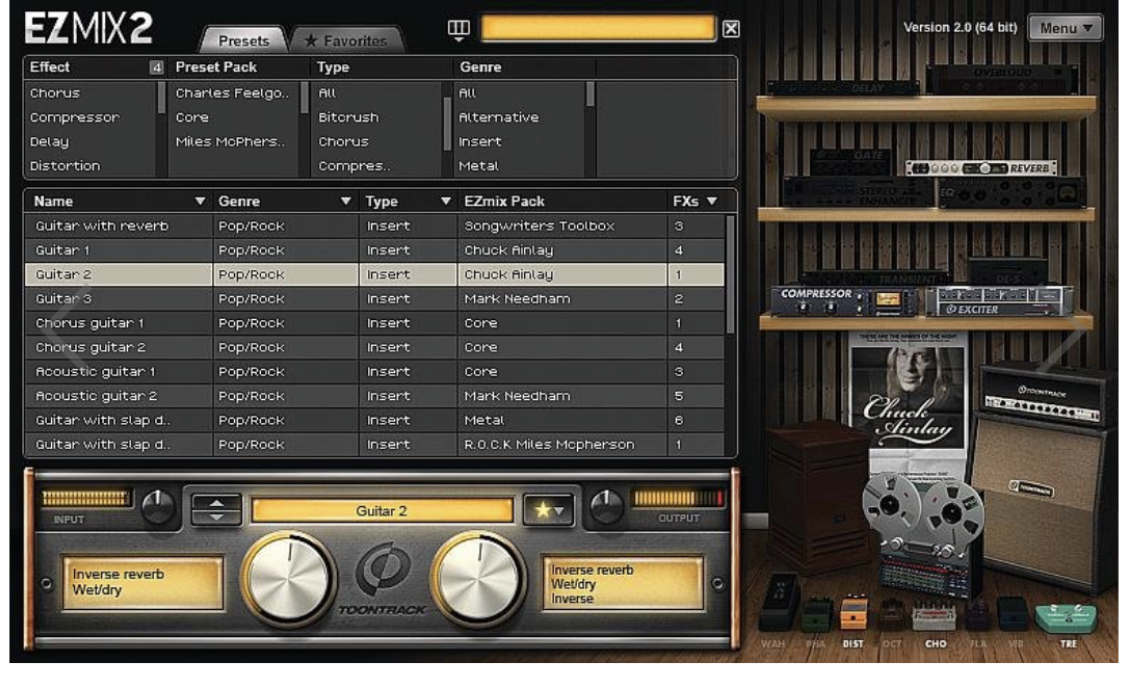Click the Guitar 2 preset name display

coord(382,511)
